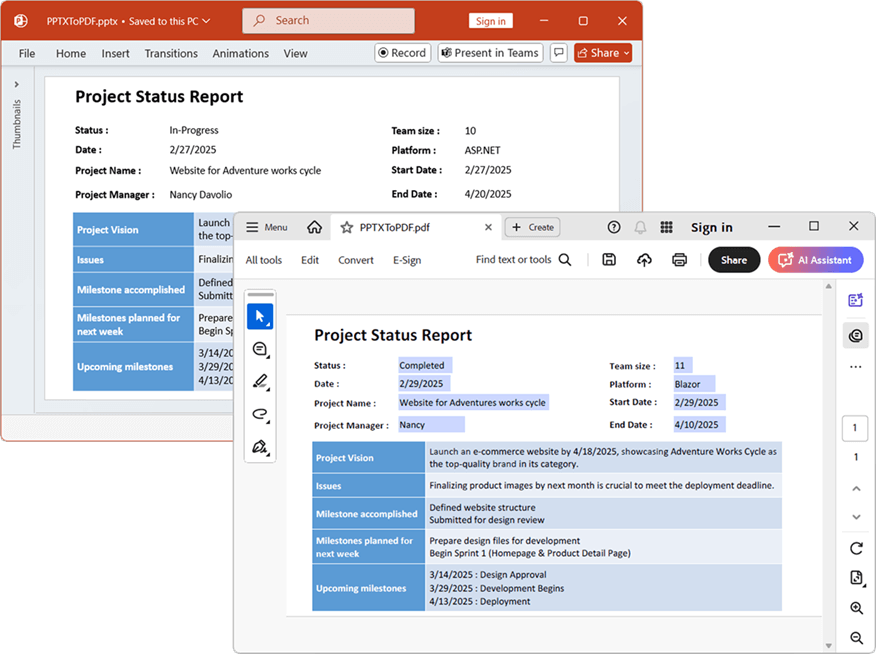Screen dimensions: 876x654
Task: Click the Create button in Acrobat
Action: (533, 227)
